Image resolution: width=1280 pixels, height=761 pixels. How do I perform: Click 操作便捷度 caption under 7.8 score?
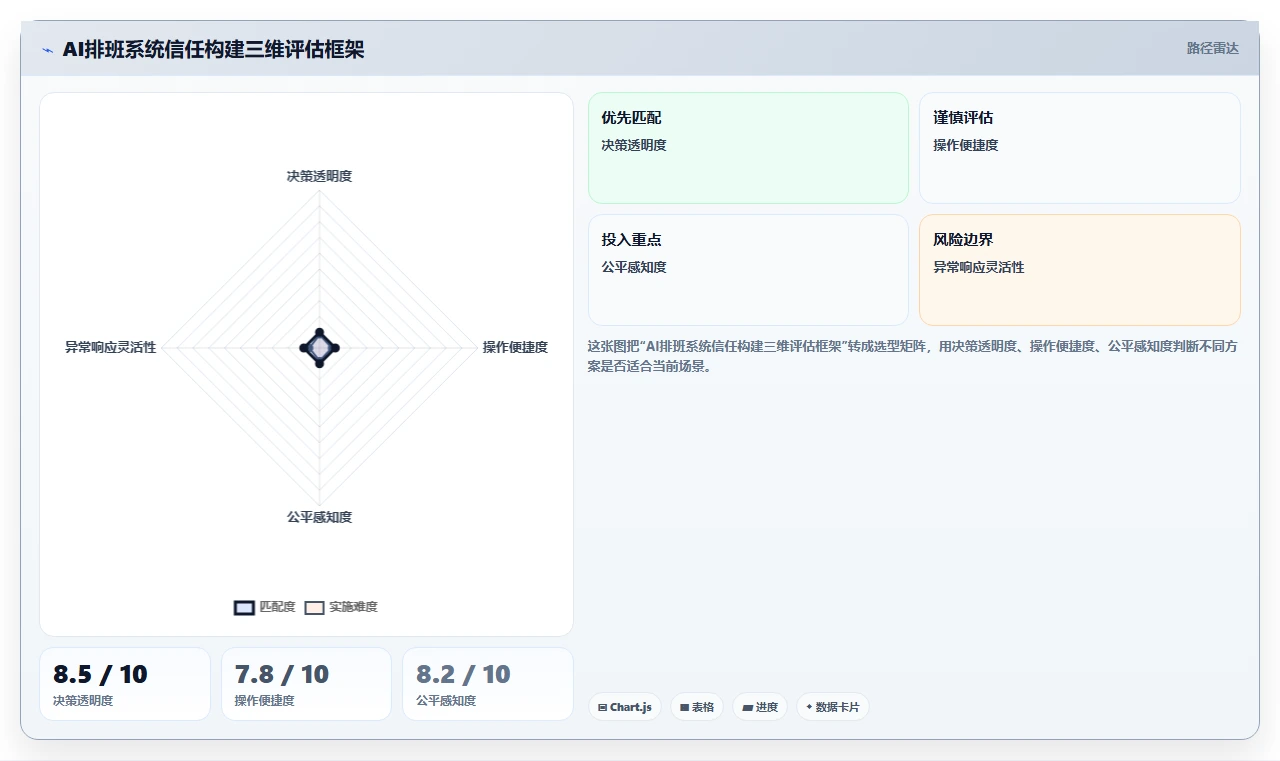[265, 700]
